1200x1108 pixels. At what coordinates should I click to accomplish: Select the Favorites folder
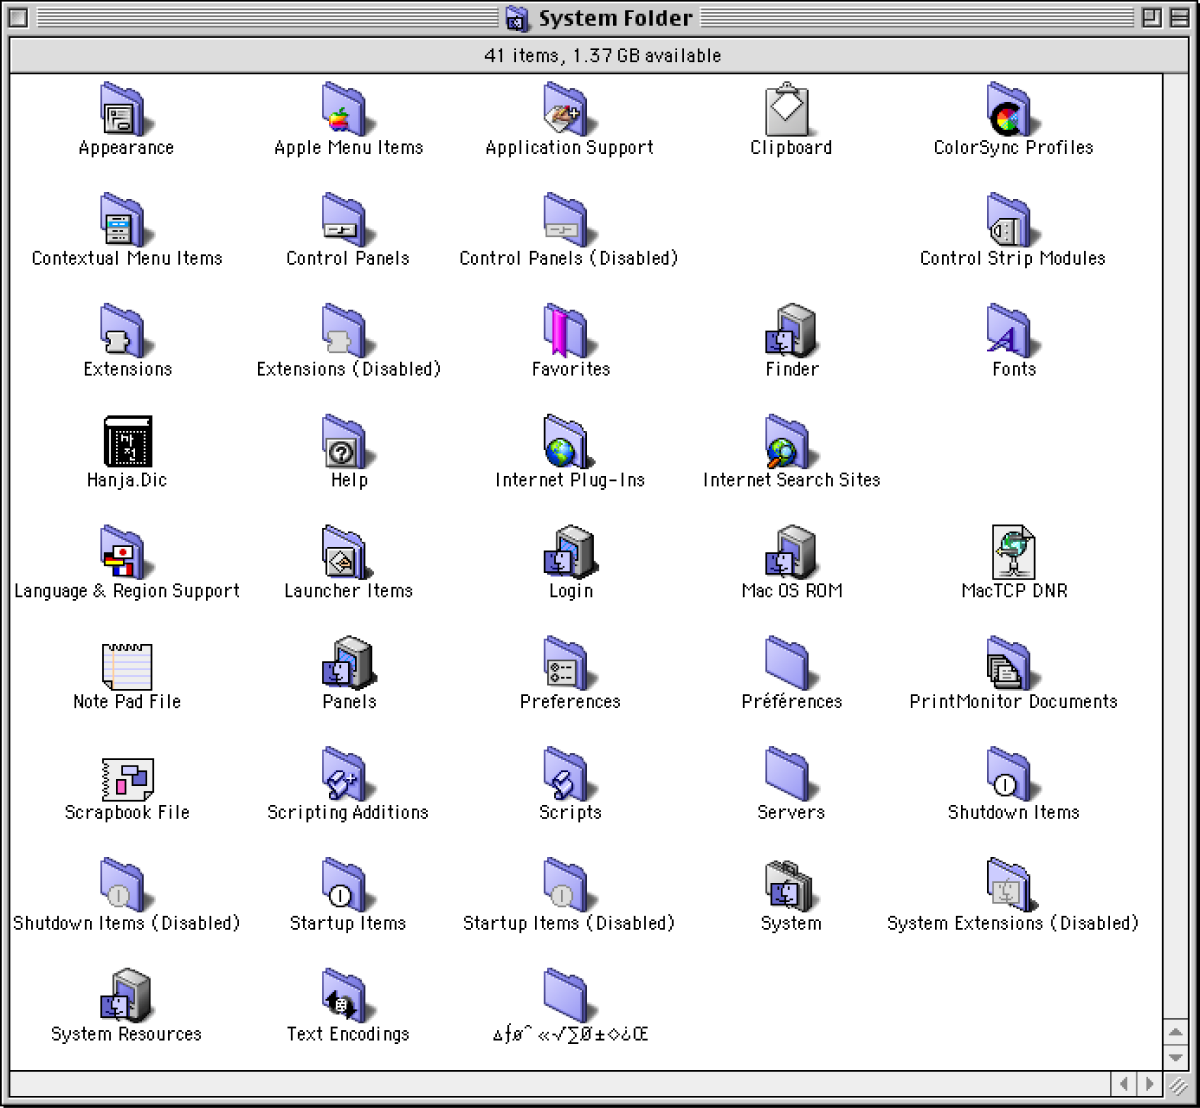pos(564,332)
